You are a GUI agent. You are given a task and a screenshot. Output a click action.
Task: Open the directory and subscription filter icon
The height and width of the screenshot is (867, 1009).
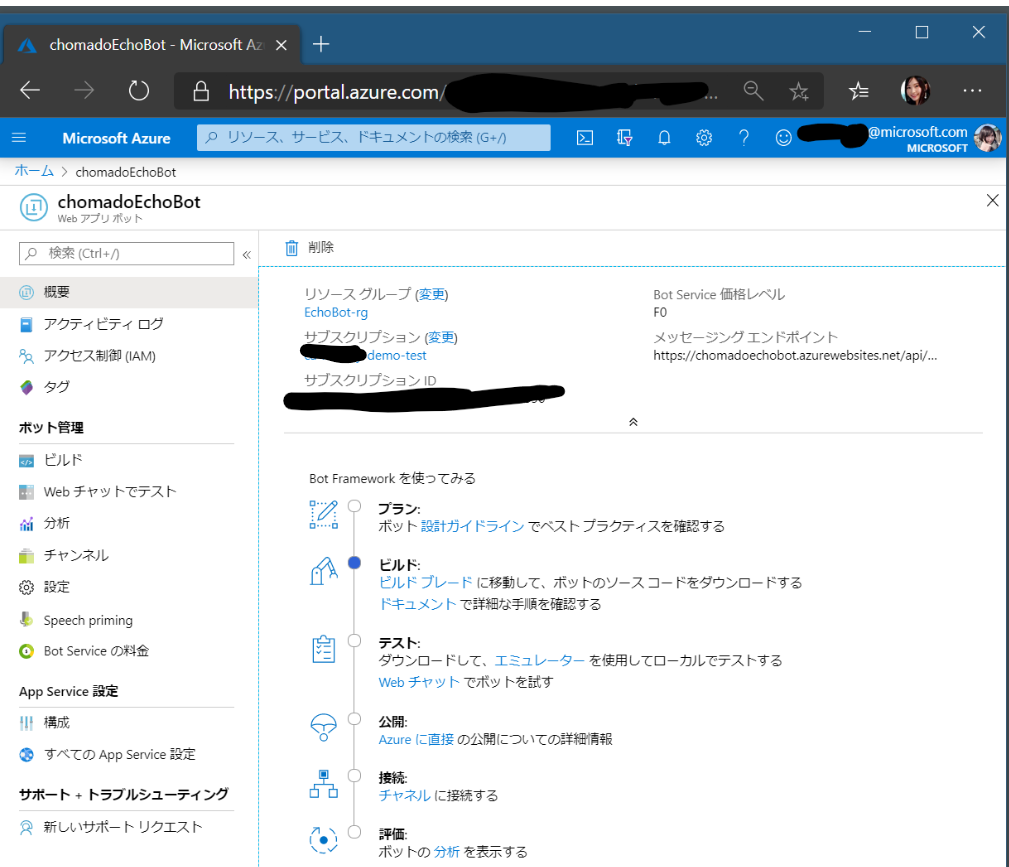point(624,138)
